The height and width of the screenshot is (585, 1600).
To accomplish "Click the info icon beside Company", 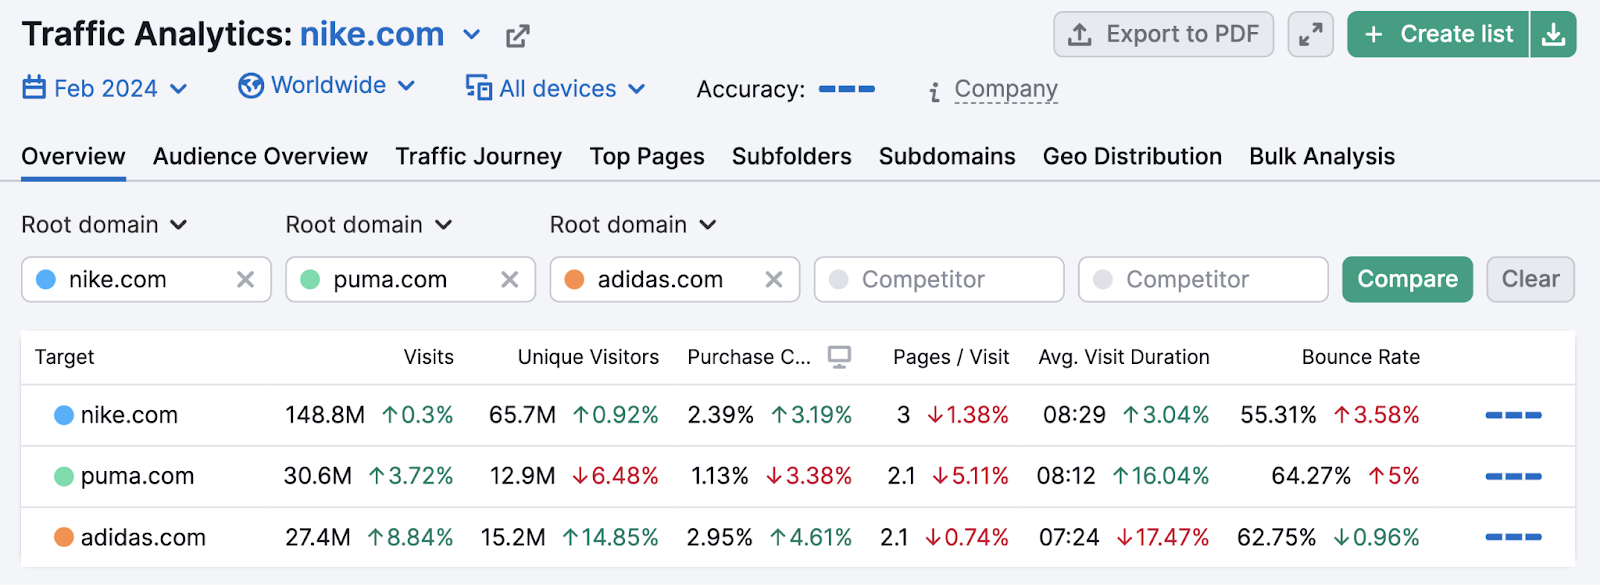I will 934,92.
